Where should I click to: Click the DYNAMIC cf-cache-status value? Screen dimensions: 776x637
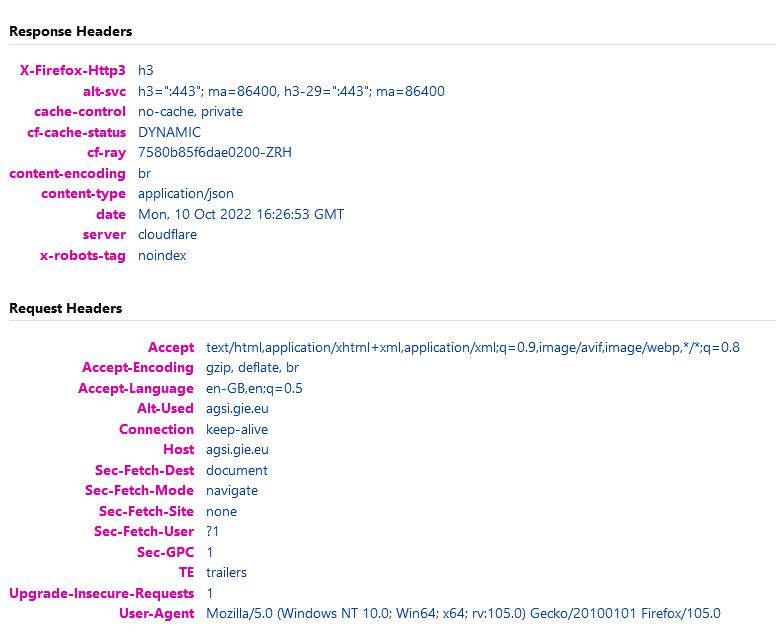point(169,132)
